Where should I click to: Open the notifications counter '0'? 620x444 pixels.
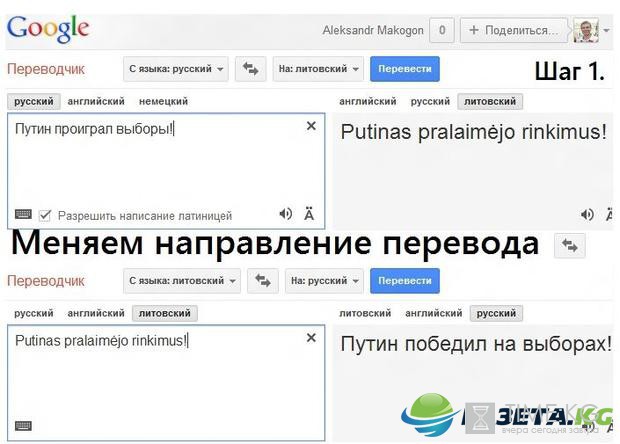coord(442,30)
